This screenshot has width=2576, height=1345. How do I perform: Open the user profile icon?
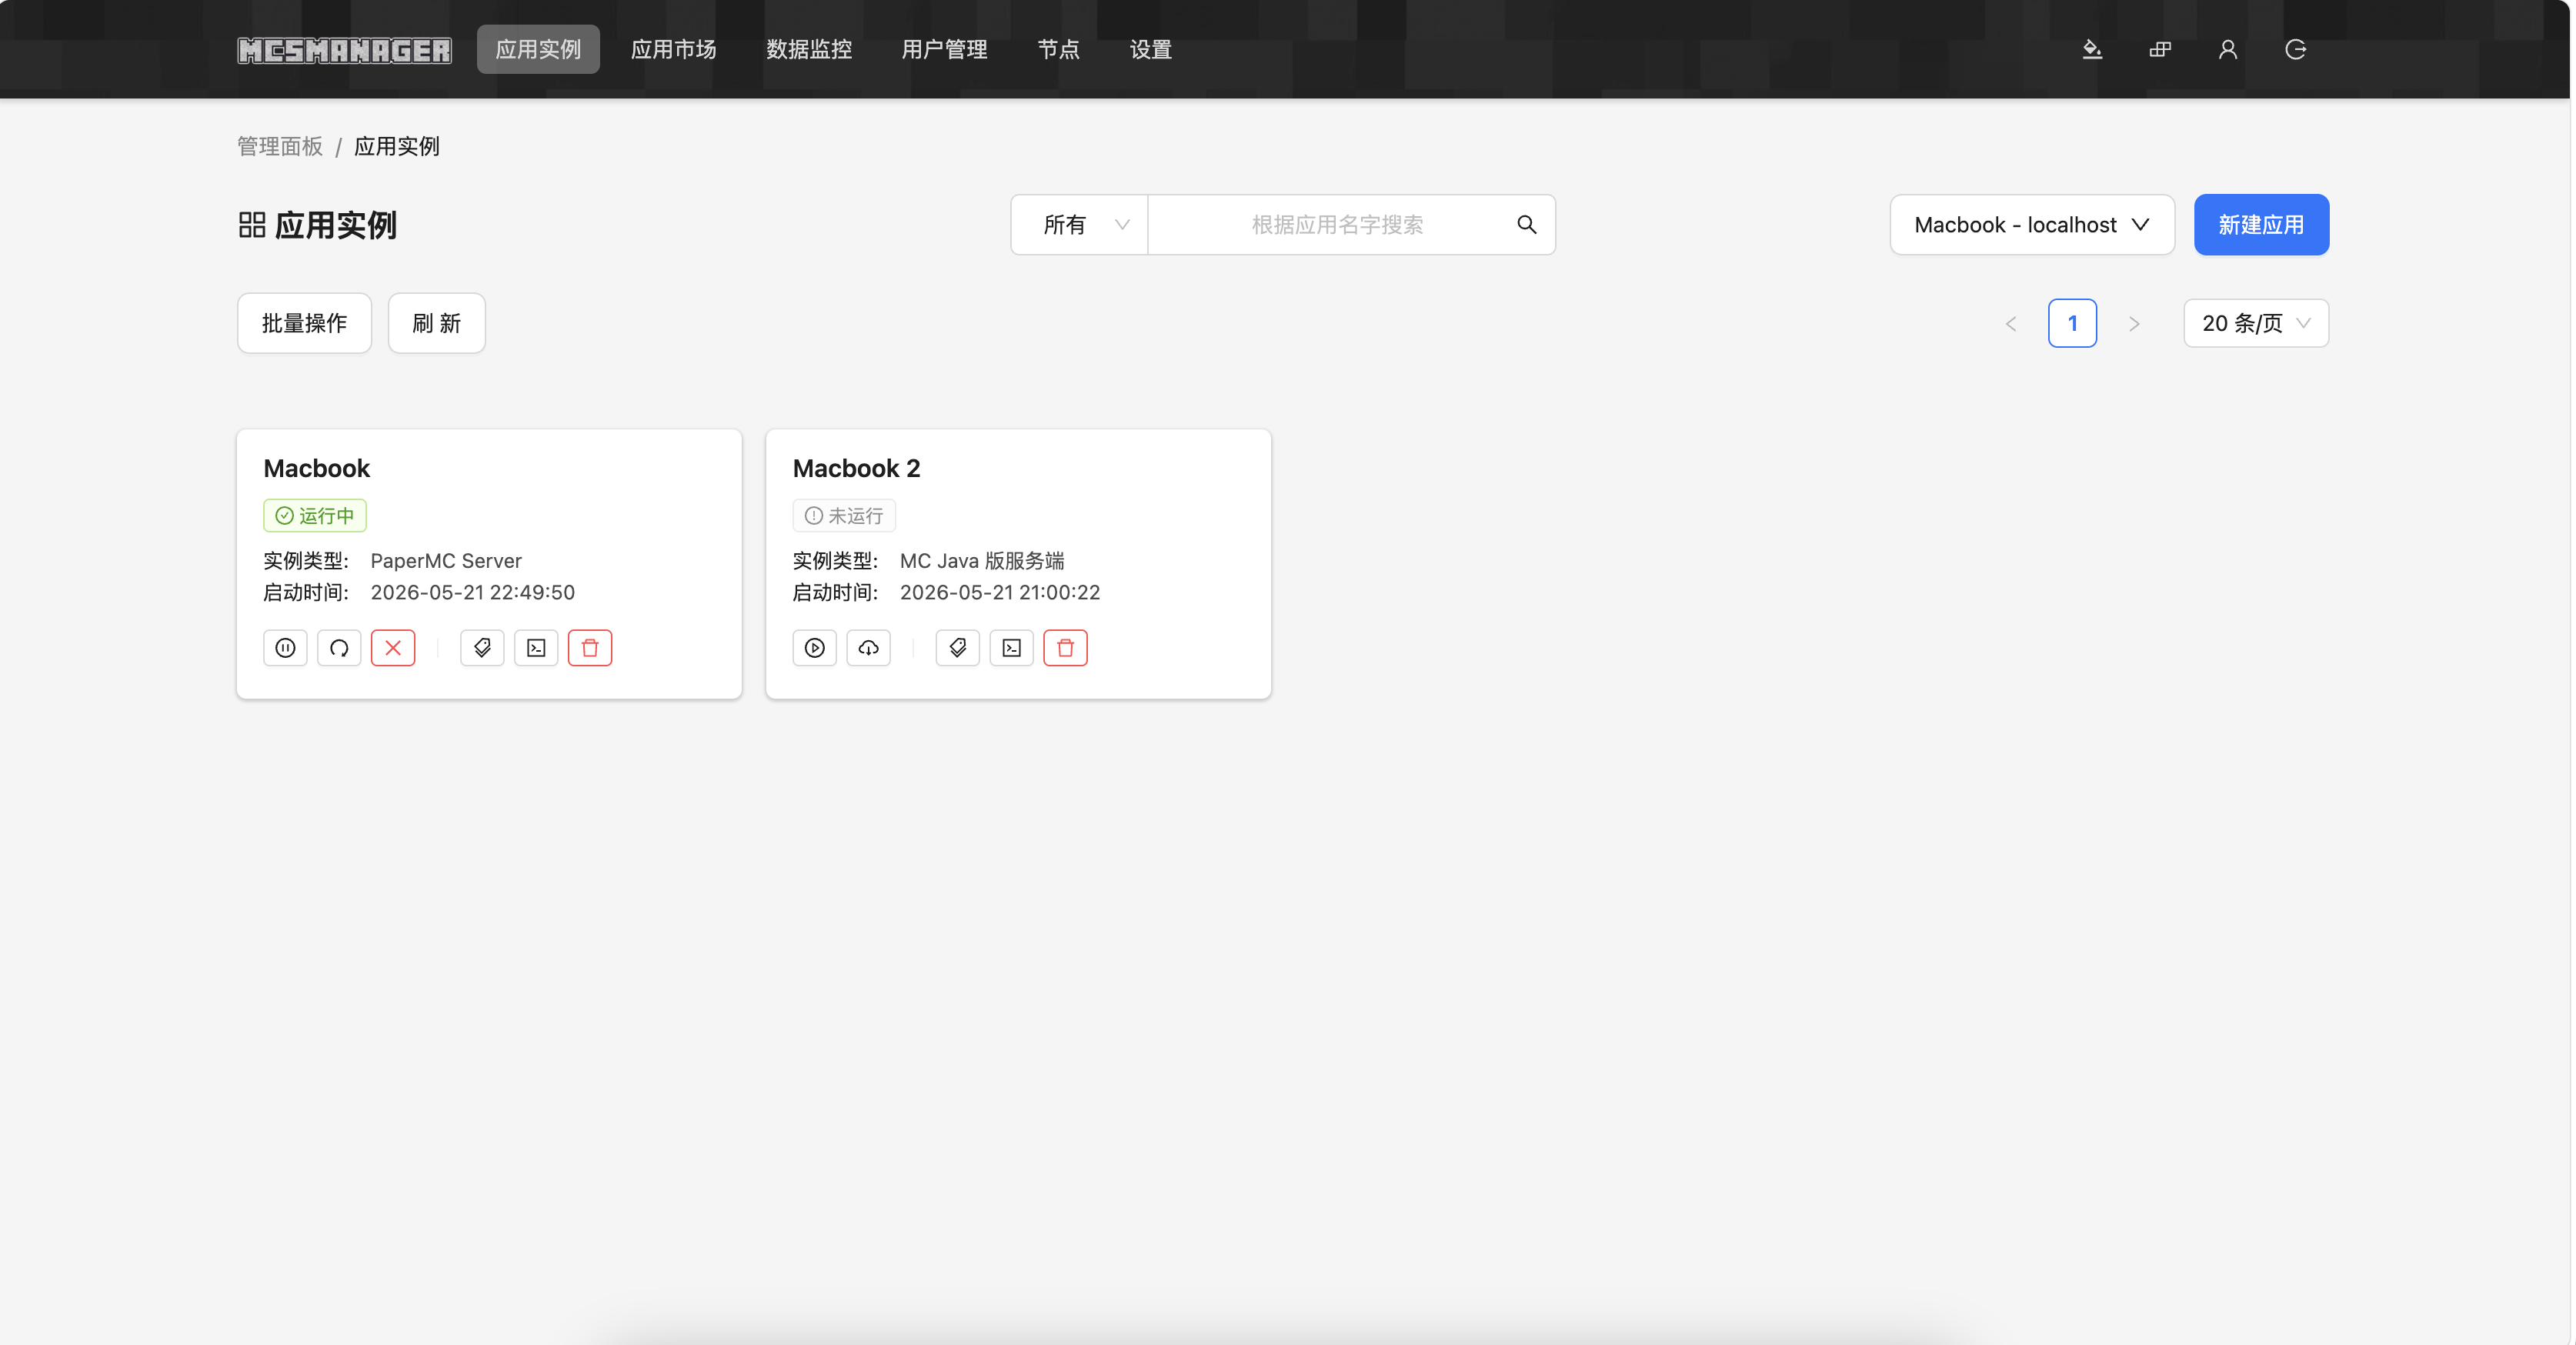click(x=2228, y=49)
